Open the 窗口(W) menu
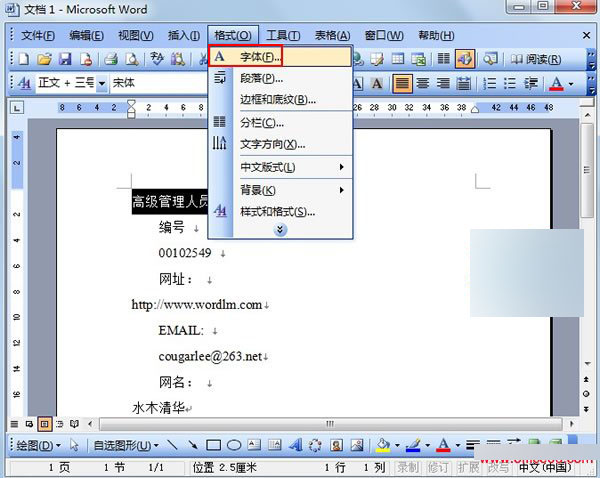 click(x=384, y=36)
